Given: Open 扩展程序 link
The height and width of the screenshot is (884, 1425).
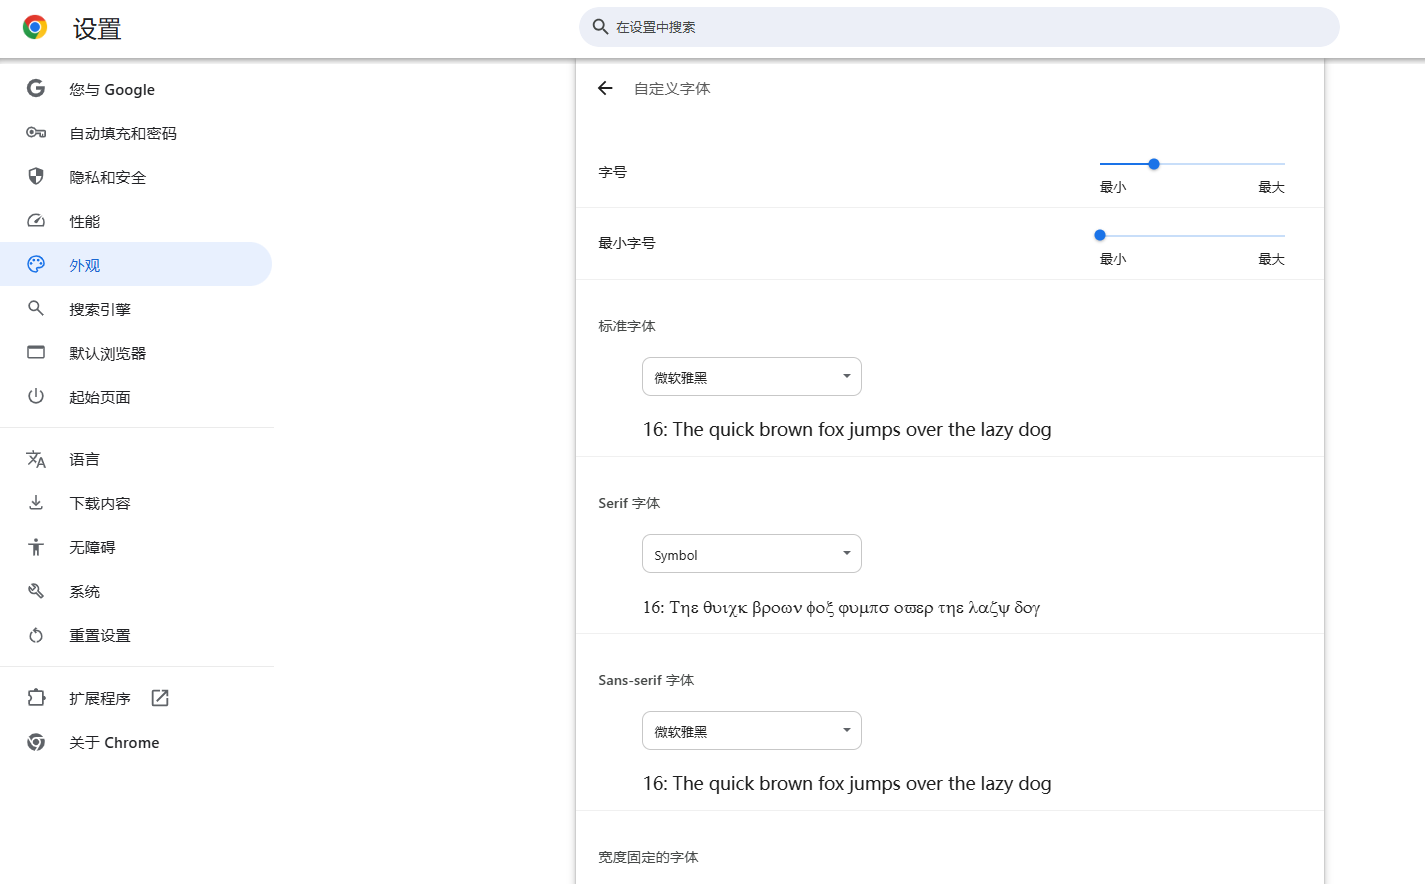Looking at the screenshot, I should coord(136,698).
